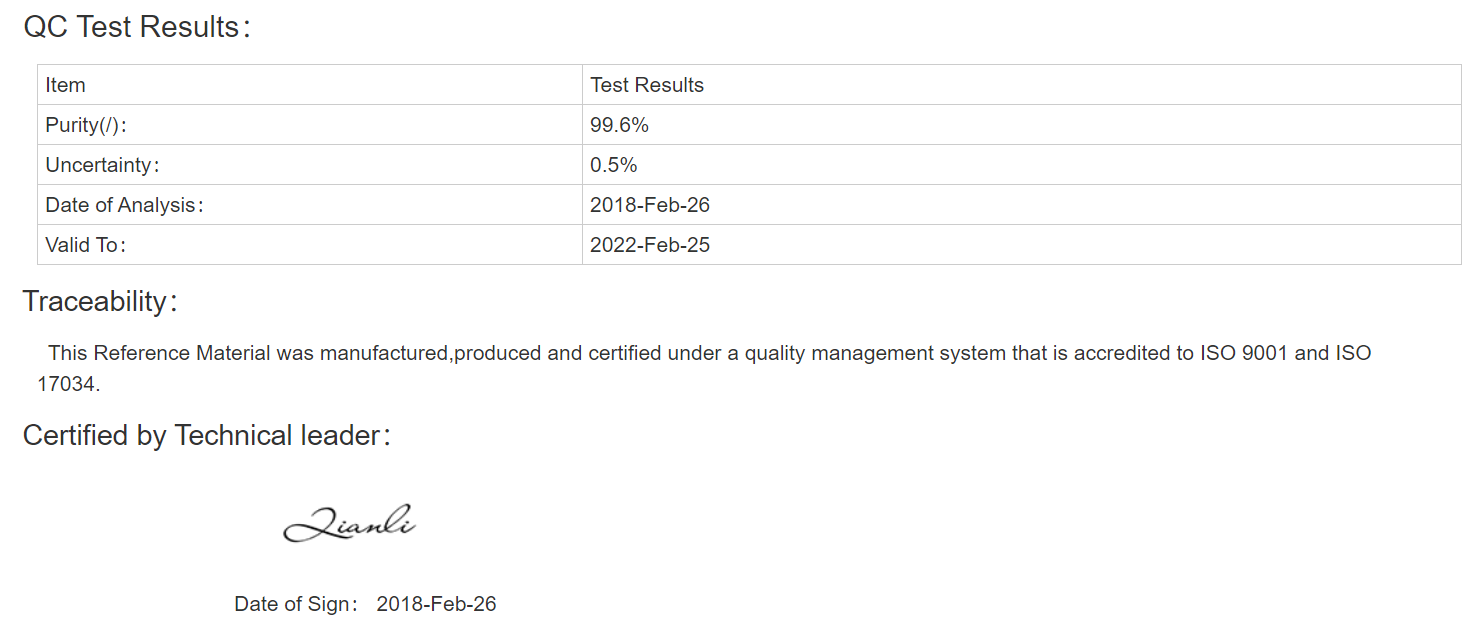Viewport: 1470px width, 628px height.
Task: Click the Traceability section heading
Action: [x=101, y=301]
